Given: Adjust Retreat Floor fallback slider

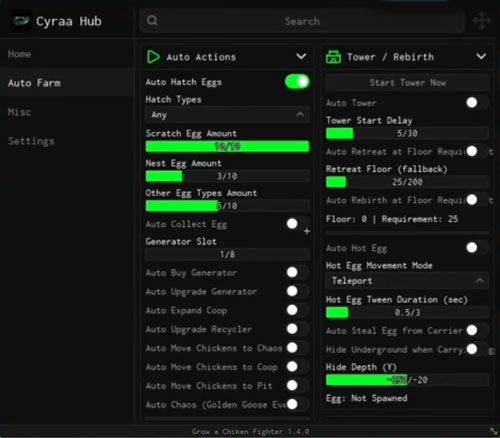Looking at the screenshot, I should point(407,182).
